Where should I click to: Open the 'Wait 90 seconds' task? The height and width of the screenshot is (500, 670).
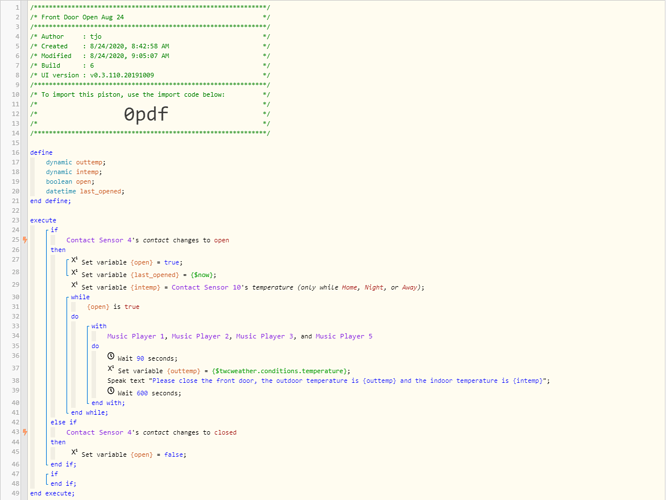pyautogui.click(x=147, y=359)
